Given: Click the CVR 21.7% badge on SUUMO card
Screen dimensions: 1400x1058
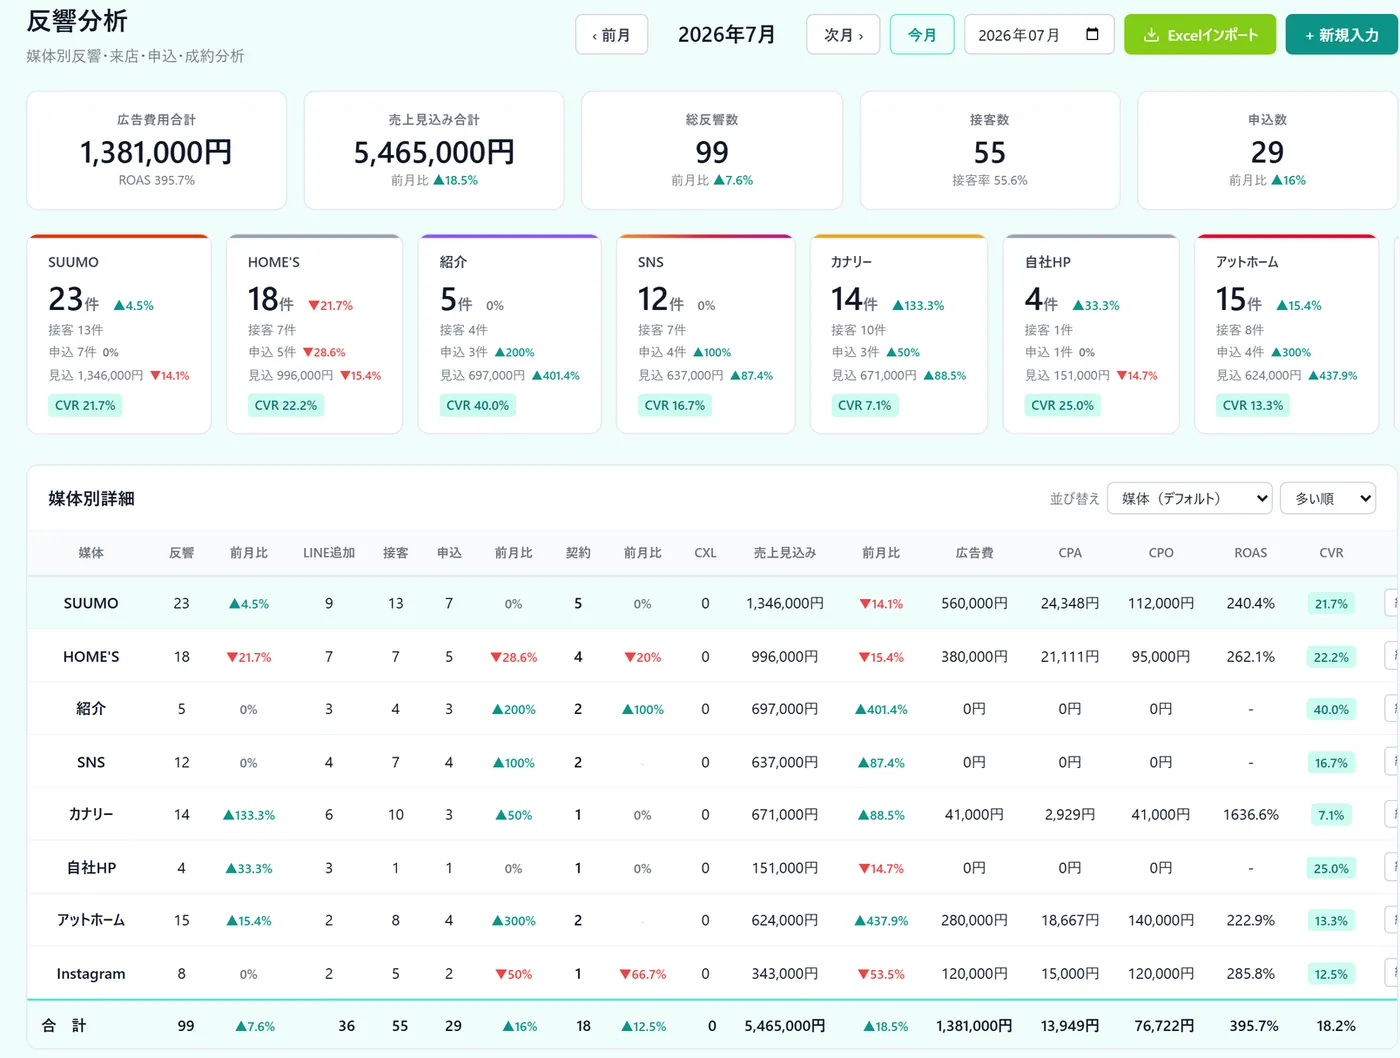Looking at the screenshot, I should [x=85, y=405].
